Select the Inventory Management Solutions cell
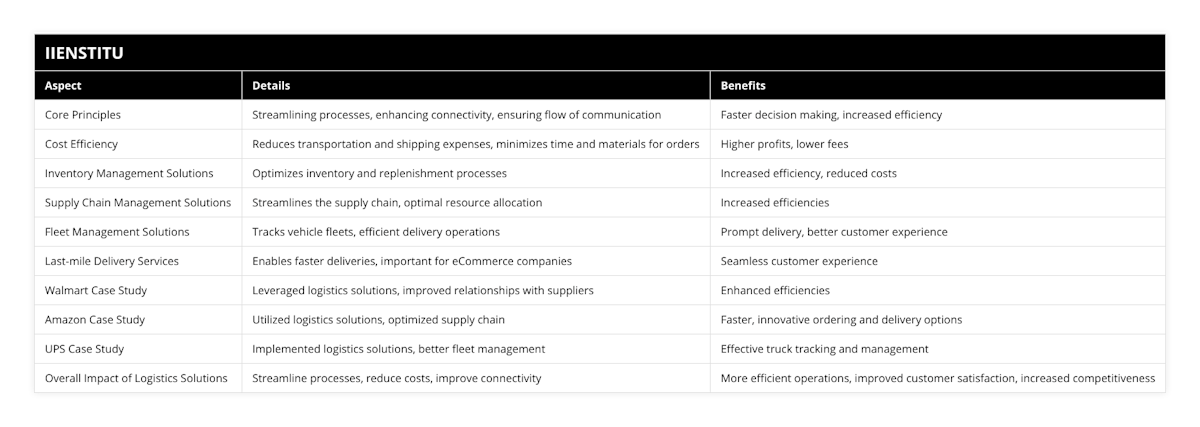Screen dimensions: 1200x427 [x=129, y=173]
